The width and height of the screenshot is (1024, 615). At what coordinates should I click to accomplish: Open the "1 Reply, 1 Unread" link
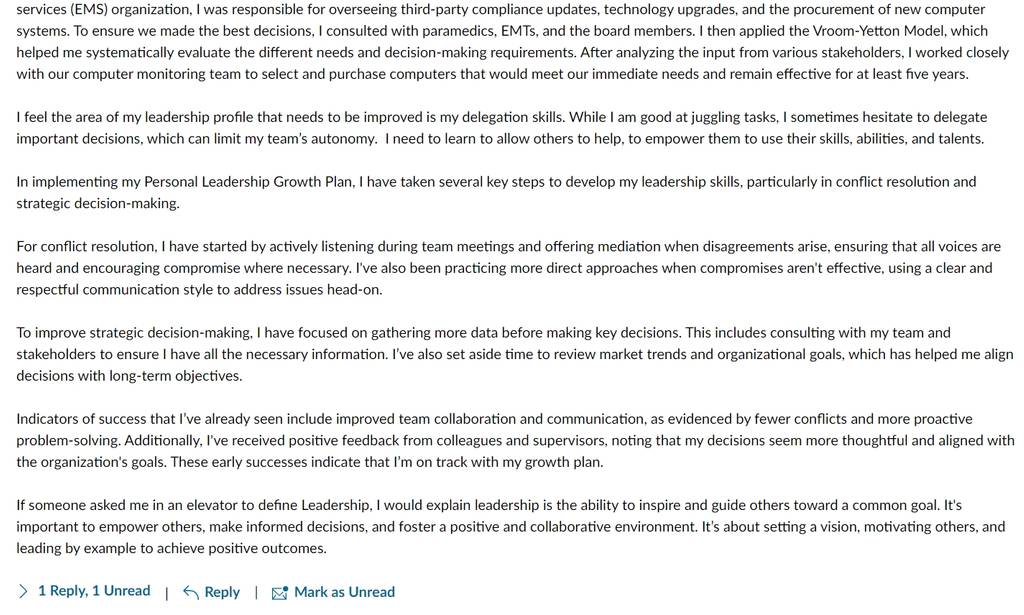[94, 591]
